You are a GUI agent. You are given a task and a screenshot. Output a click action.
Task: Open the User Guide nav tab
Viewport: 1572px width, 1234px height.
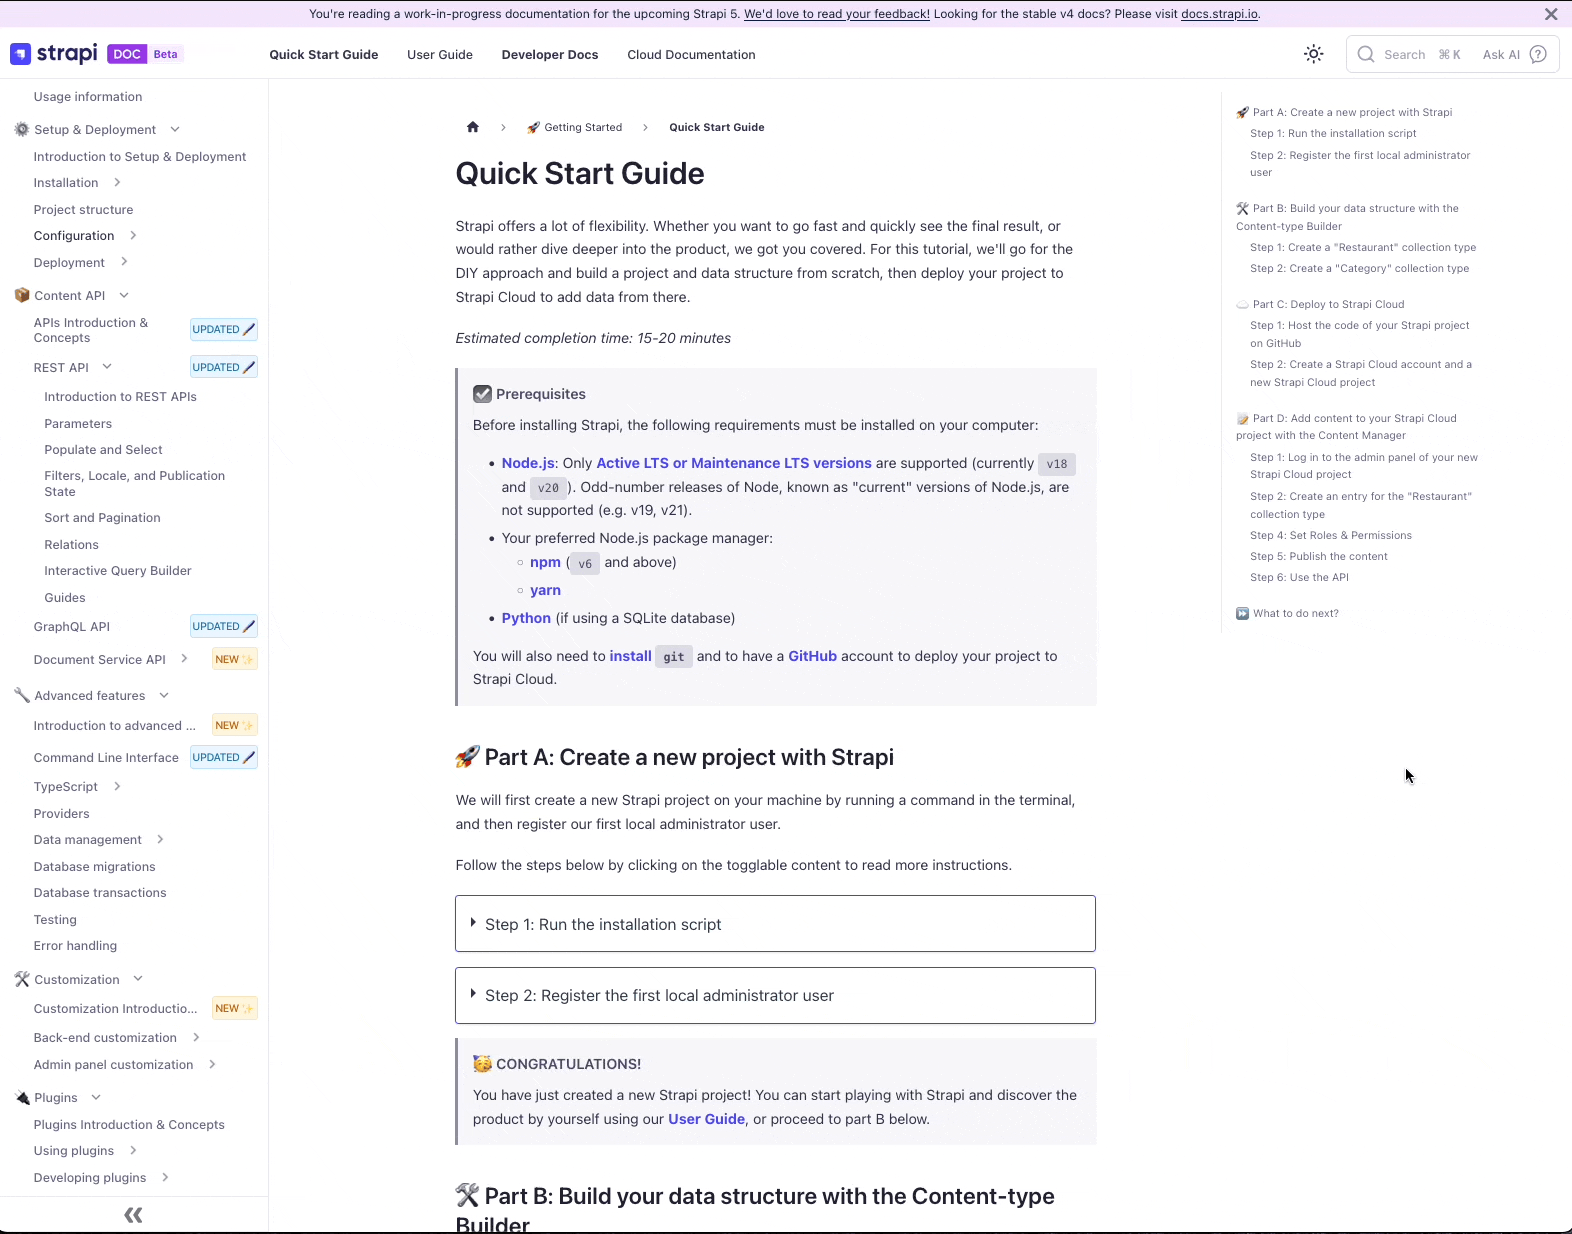(x=440, y=55)
